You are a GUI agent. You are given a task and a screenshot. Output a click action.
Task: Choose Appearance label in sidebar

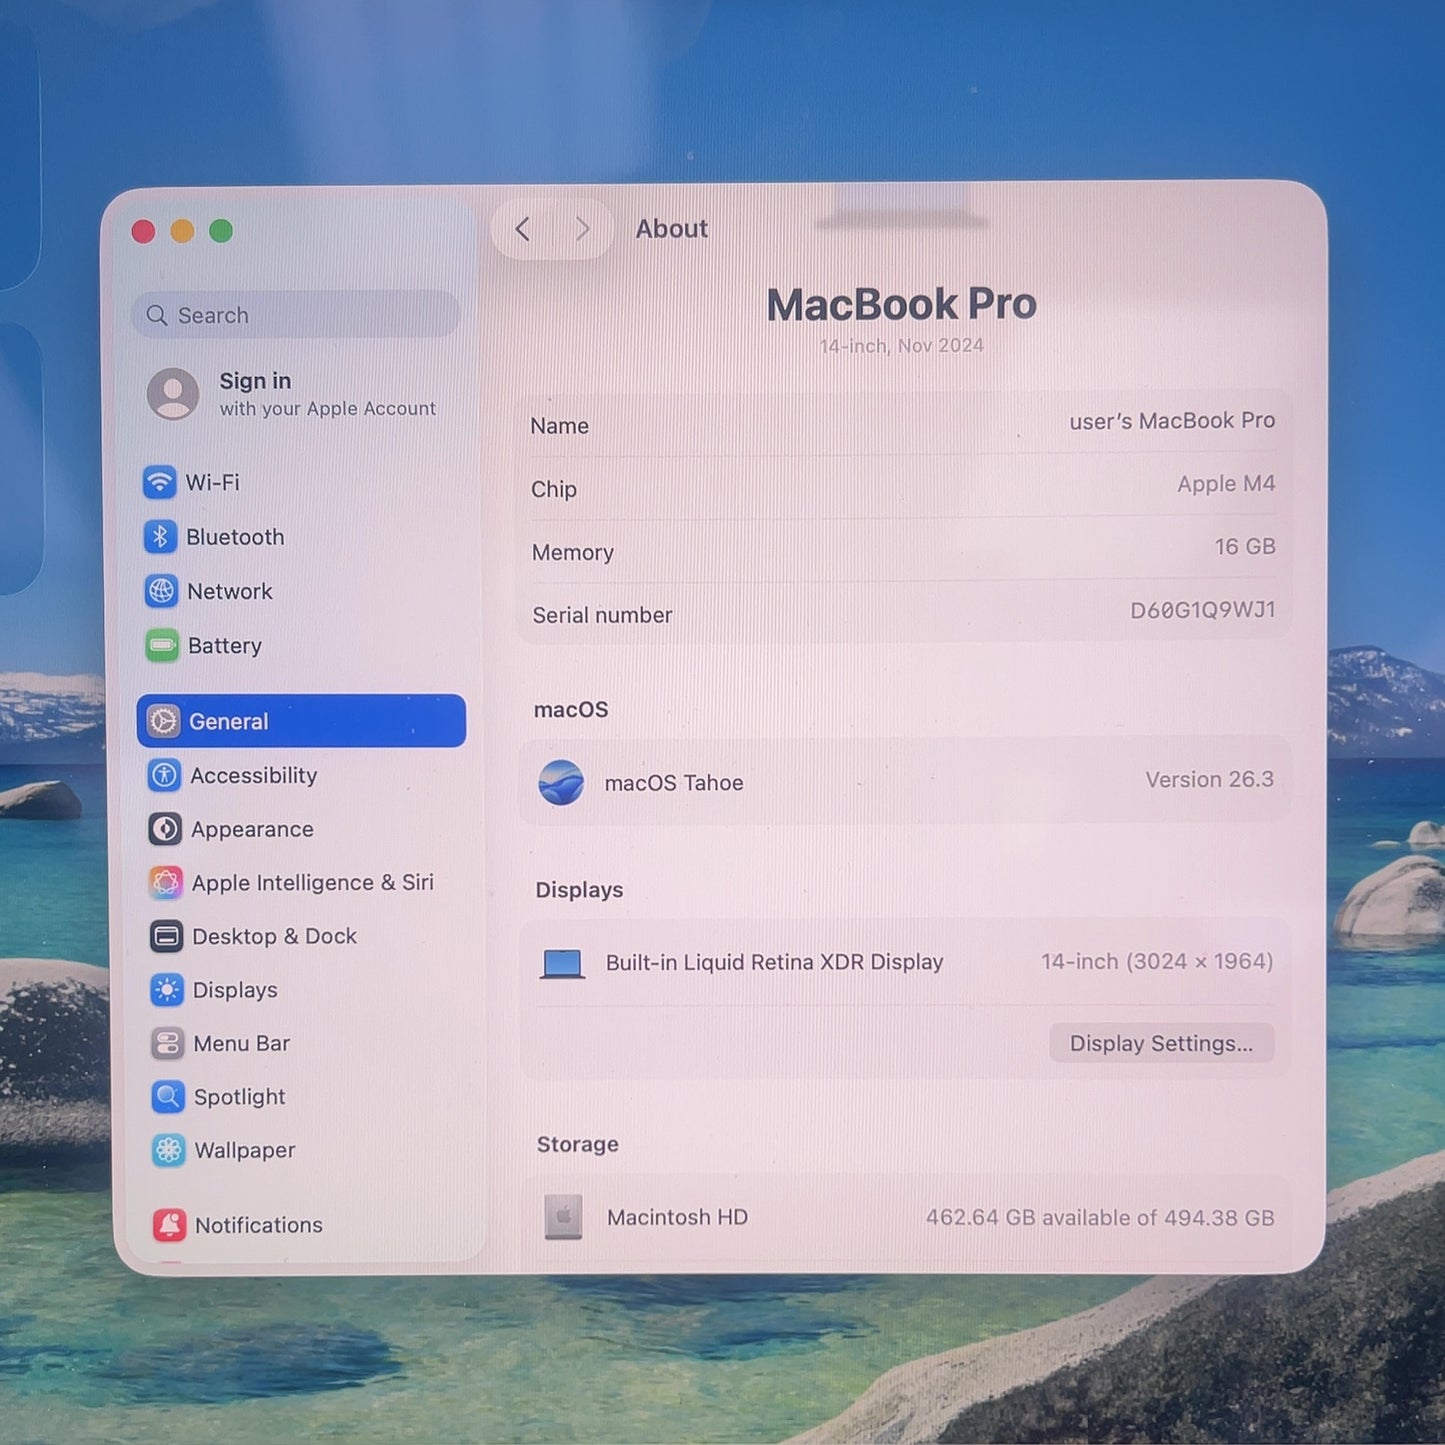[x=252, y=829]
